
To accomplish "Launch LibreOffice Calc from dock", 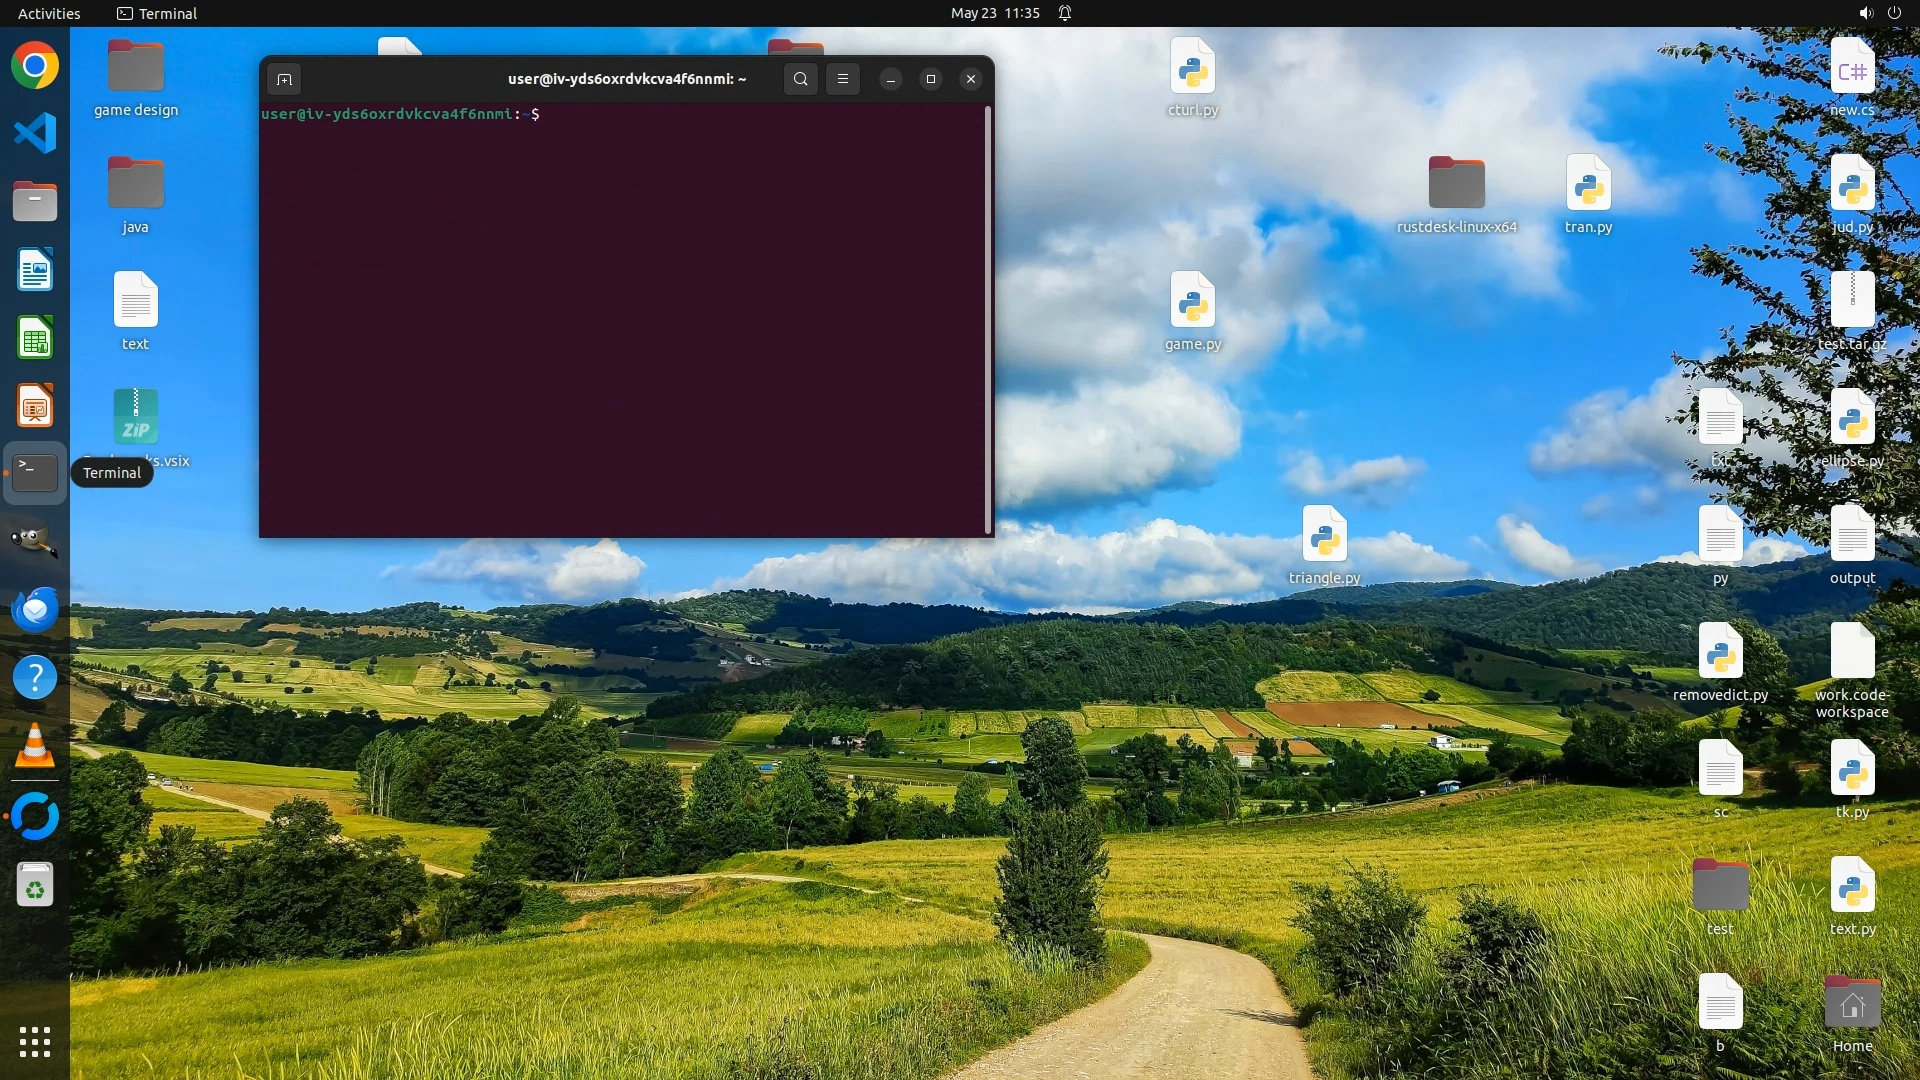I will (x=35, y=338).
